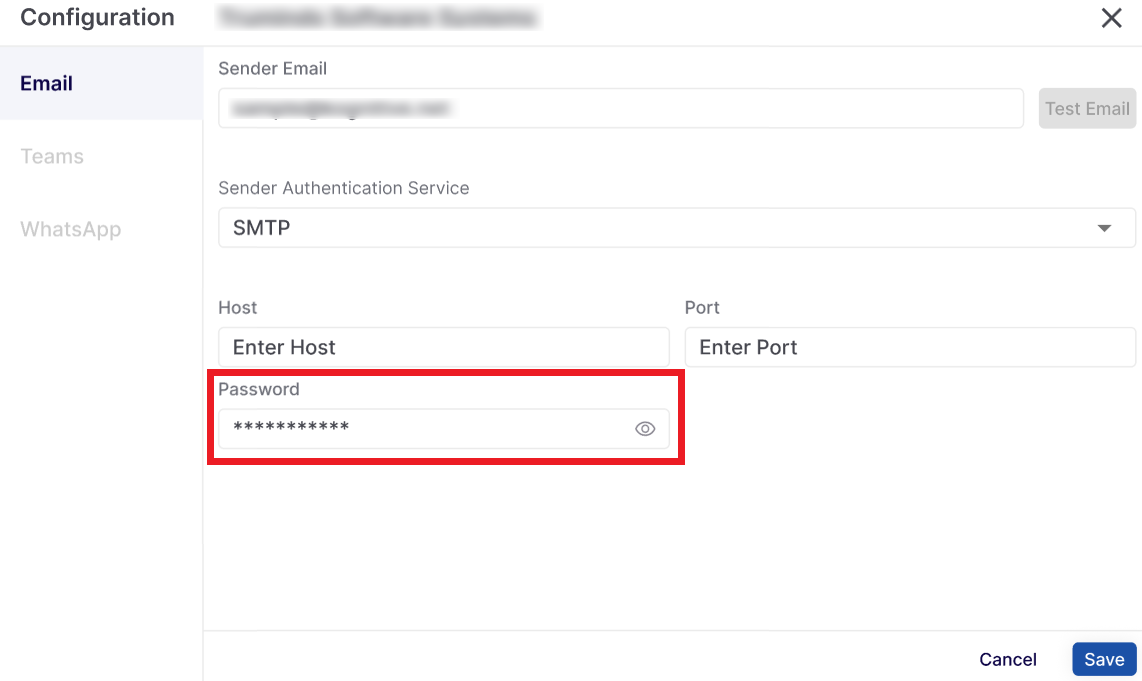
Task: Go to the WhatsApp tab
Action: [x=70, y=229]
